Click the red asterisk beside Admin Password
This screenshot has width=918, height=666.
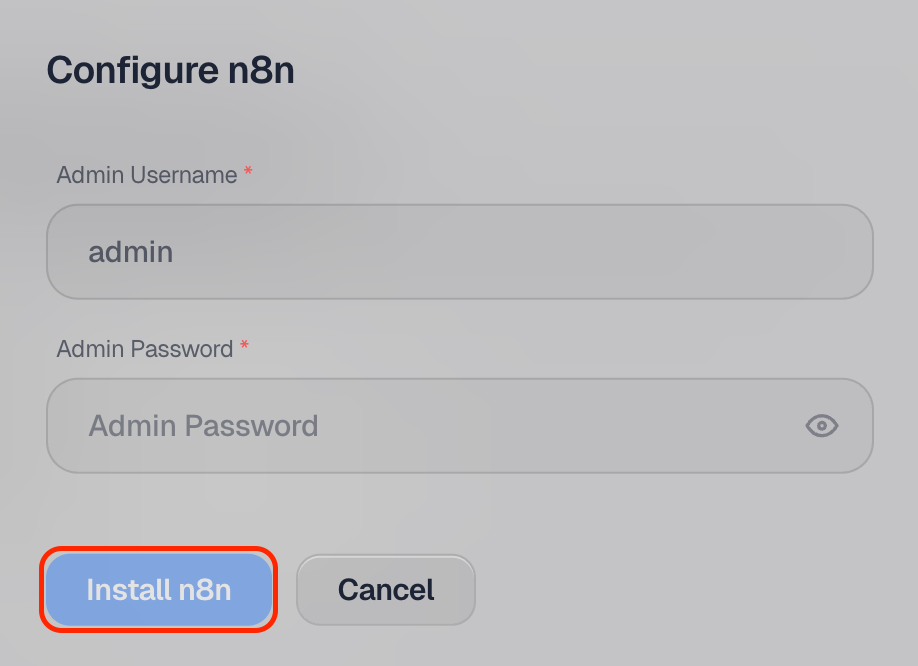click(244, 345)
